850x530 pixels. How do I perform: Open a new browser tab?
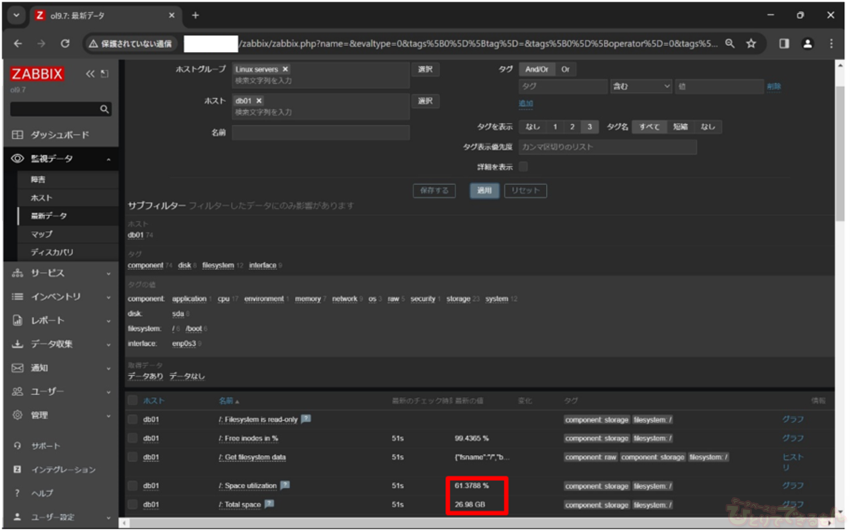click(x=195, y=15)
